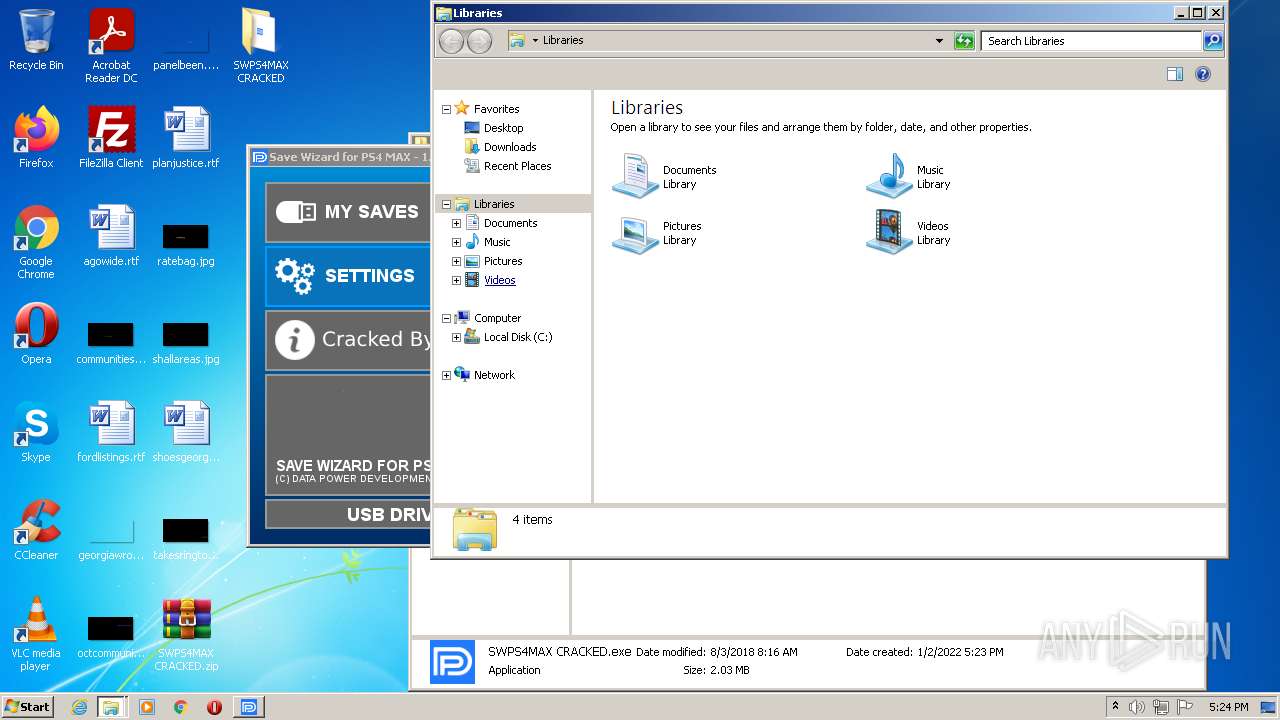Launch Skype desktop shortcut
1280x720 pixels.
click(36, 432)
